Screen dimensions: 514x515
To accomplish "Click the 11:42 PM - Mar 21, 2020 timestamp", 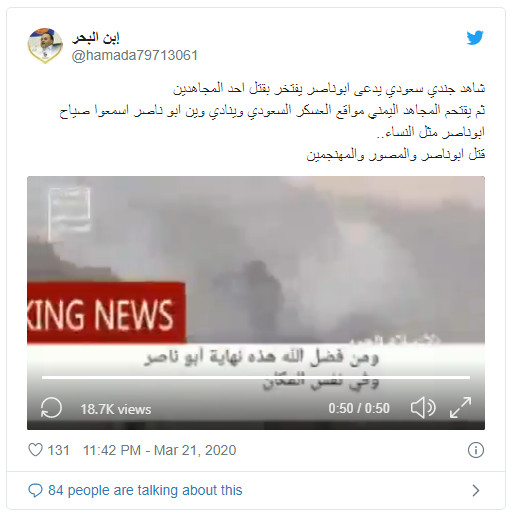I will 159,450.
